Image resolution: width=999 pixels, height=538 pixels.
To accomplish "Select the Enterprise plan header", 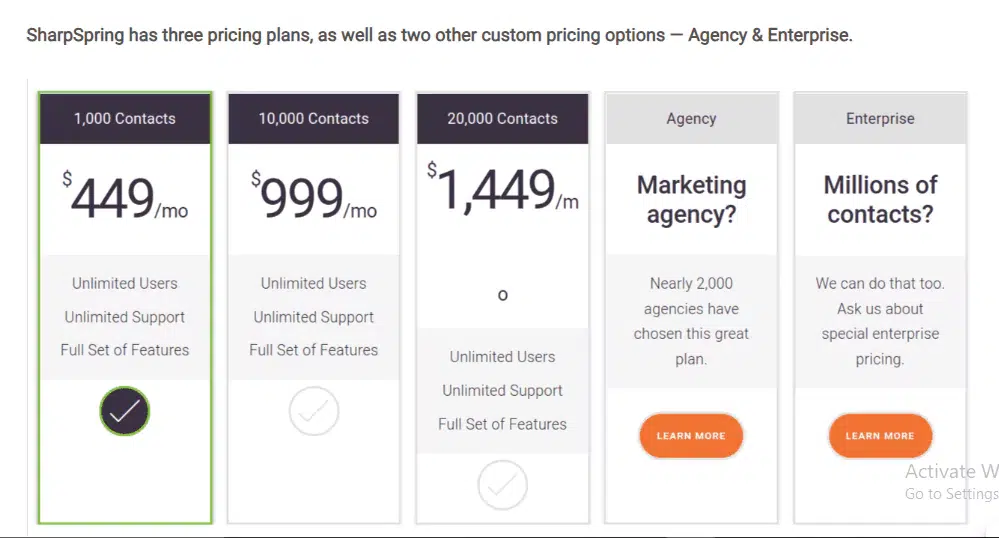I will pos(880,118).
